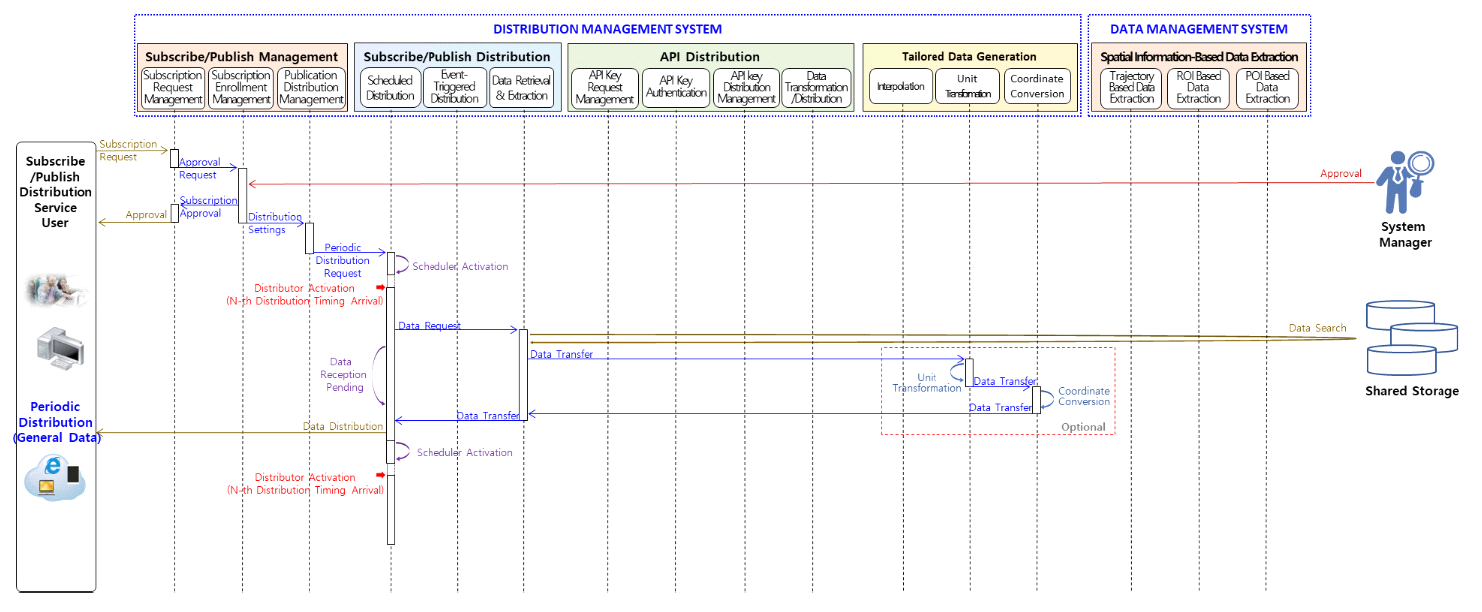
Task: Click the cloud icon with browser logo
Action: tap(55, 478)
